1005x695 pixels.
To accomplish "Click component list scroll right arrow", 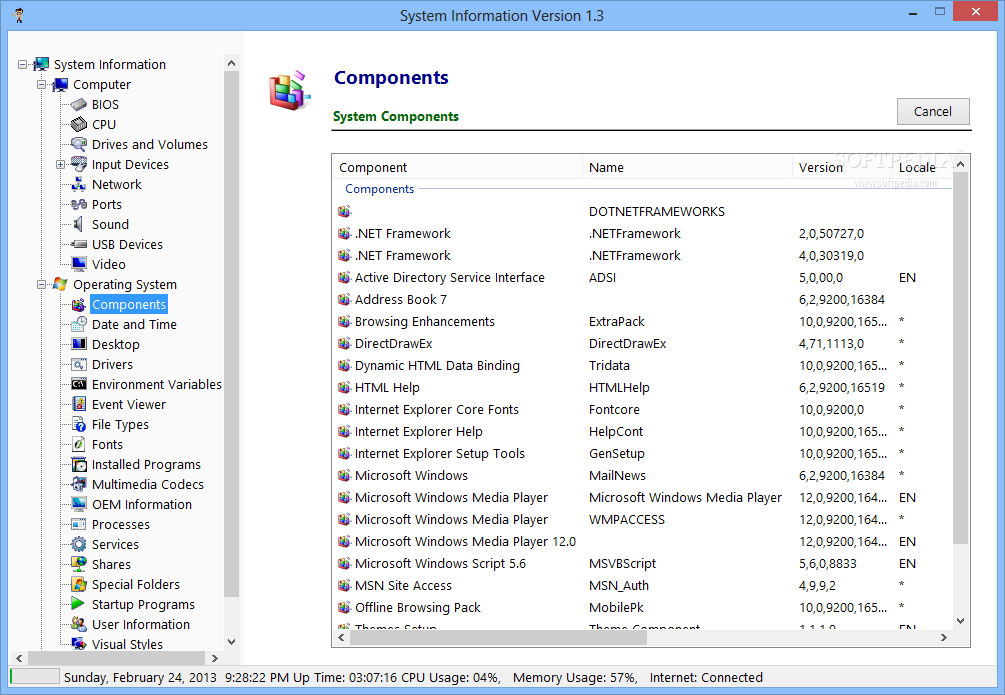I will [x=943, y=638].
